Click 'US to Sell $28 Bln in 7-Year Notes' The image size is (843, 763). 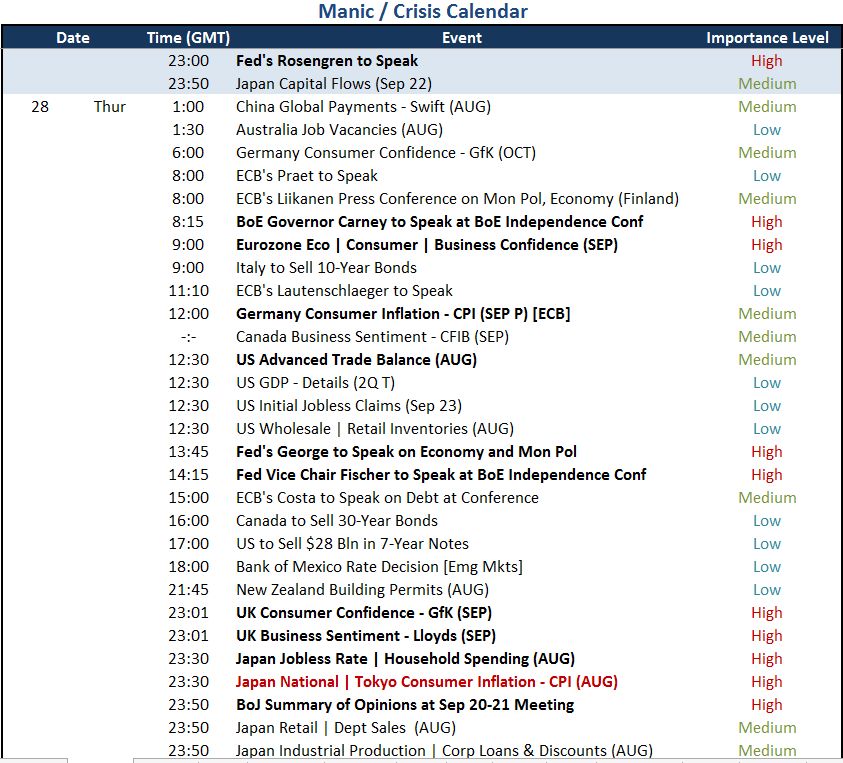tap(352, 544)
